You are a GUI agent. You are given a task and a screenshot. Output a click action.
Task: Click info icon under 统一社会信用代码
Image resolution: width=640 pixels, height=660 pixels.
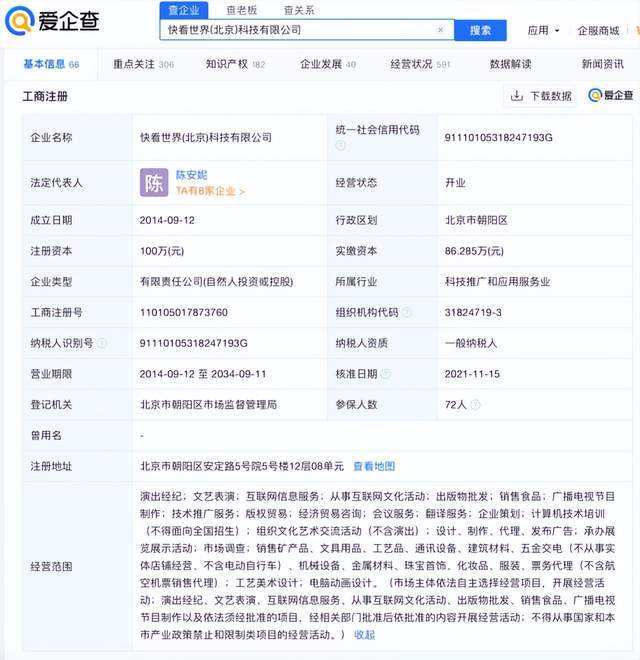coord(341,145)
